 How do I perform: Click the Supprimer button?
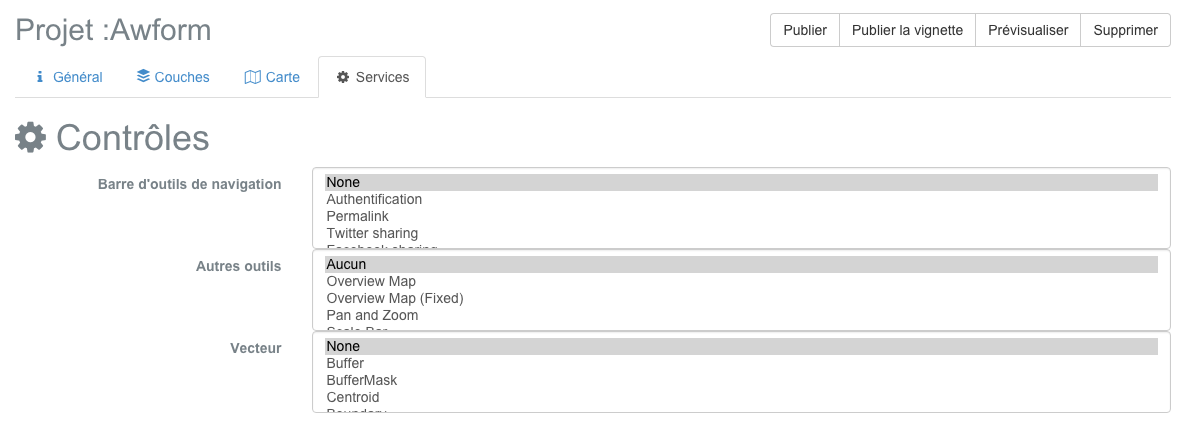click(x=1126, y=30)
